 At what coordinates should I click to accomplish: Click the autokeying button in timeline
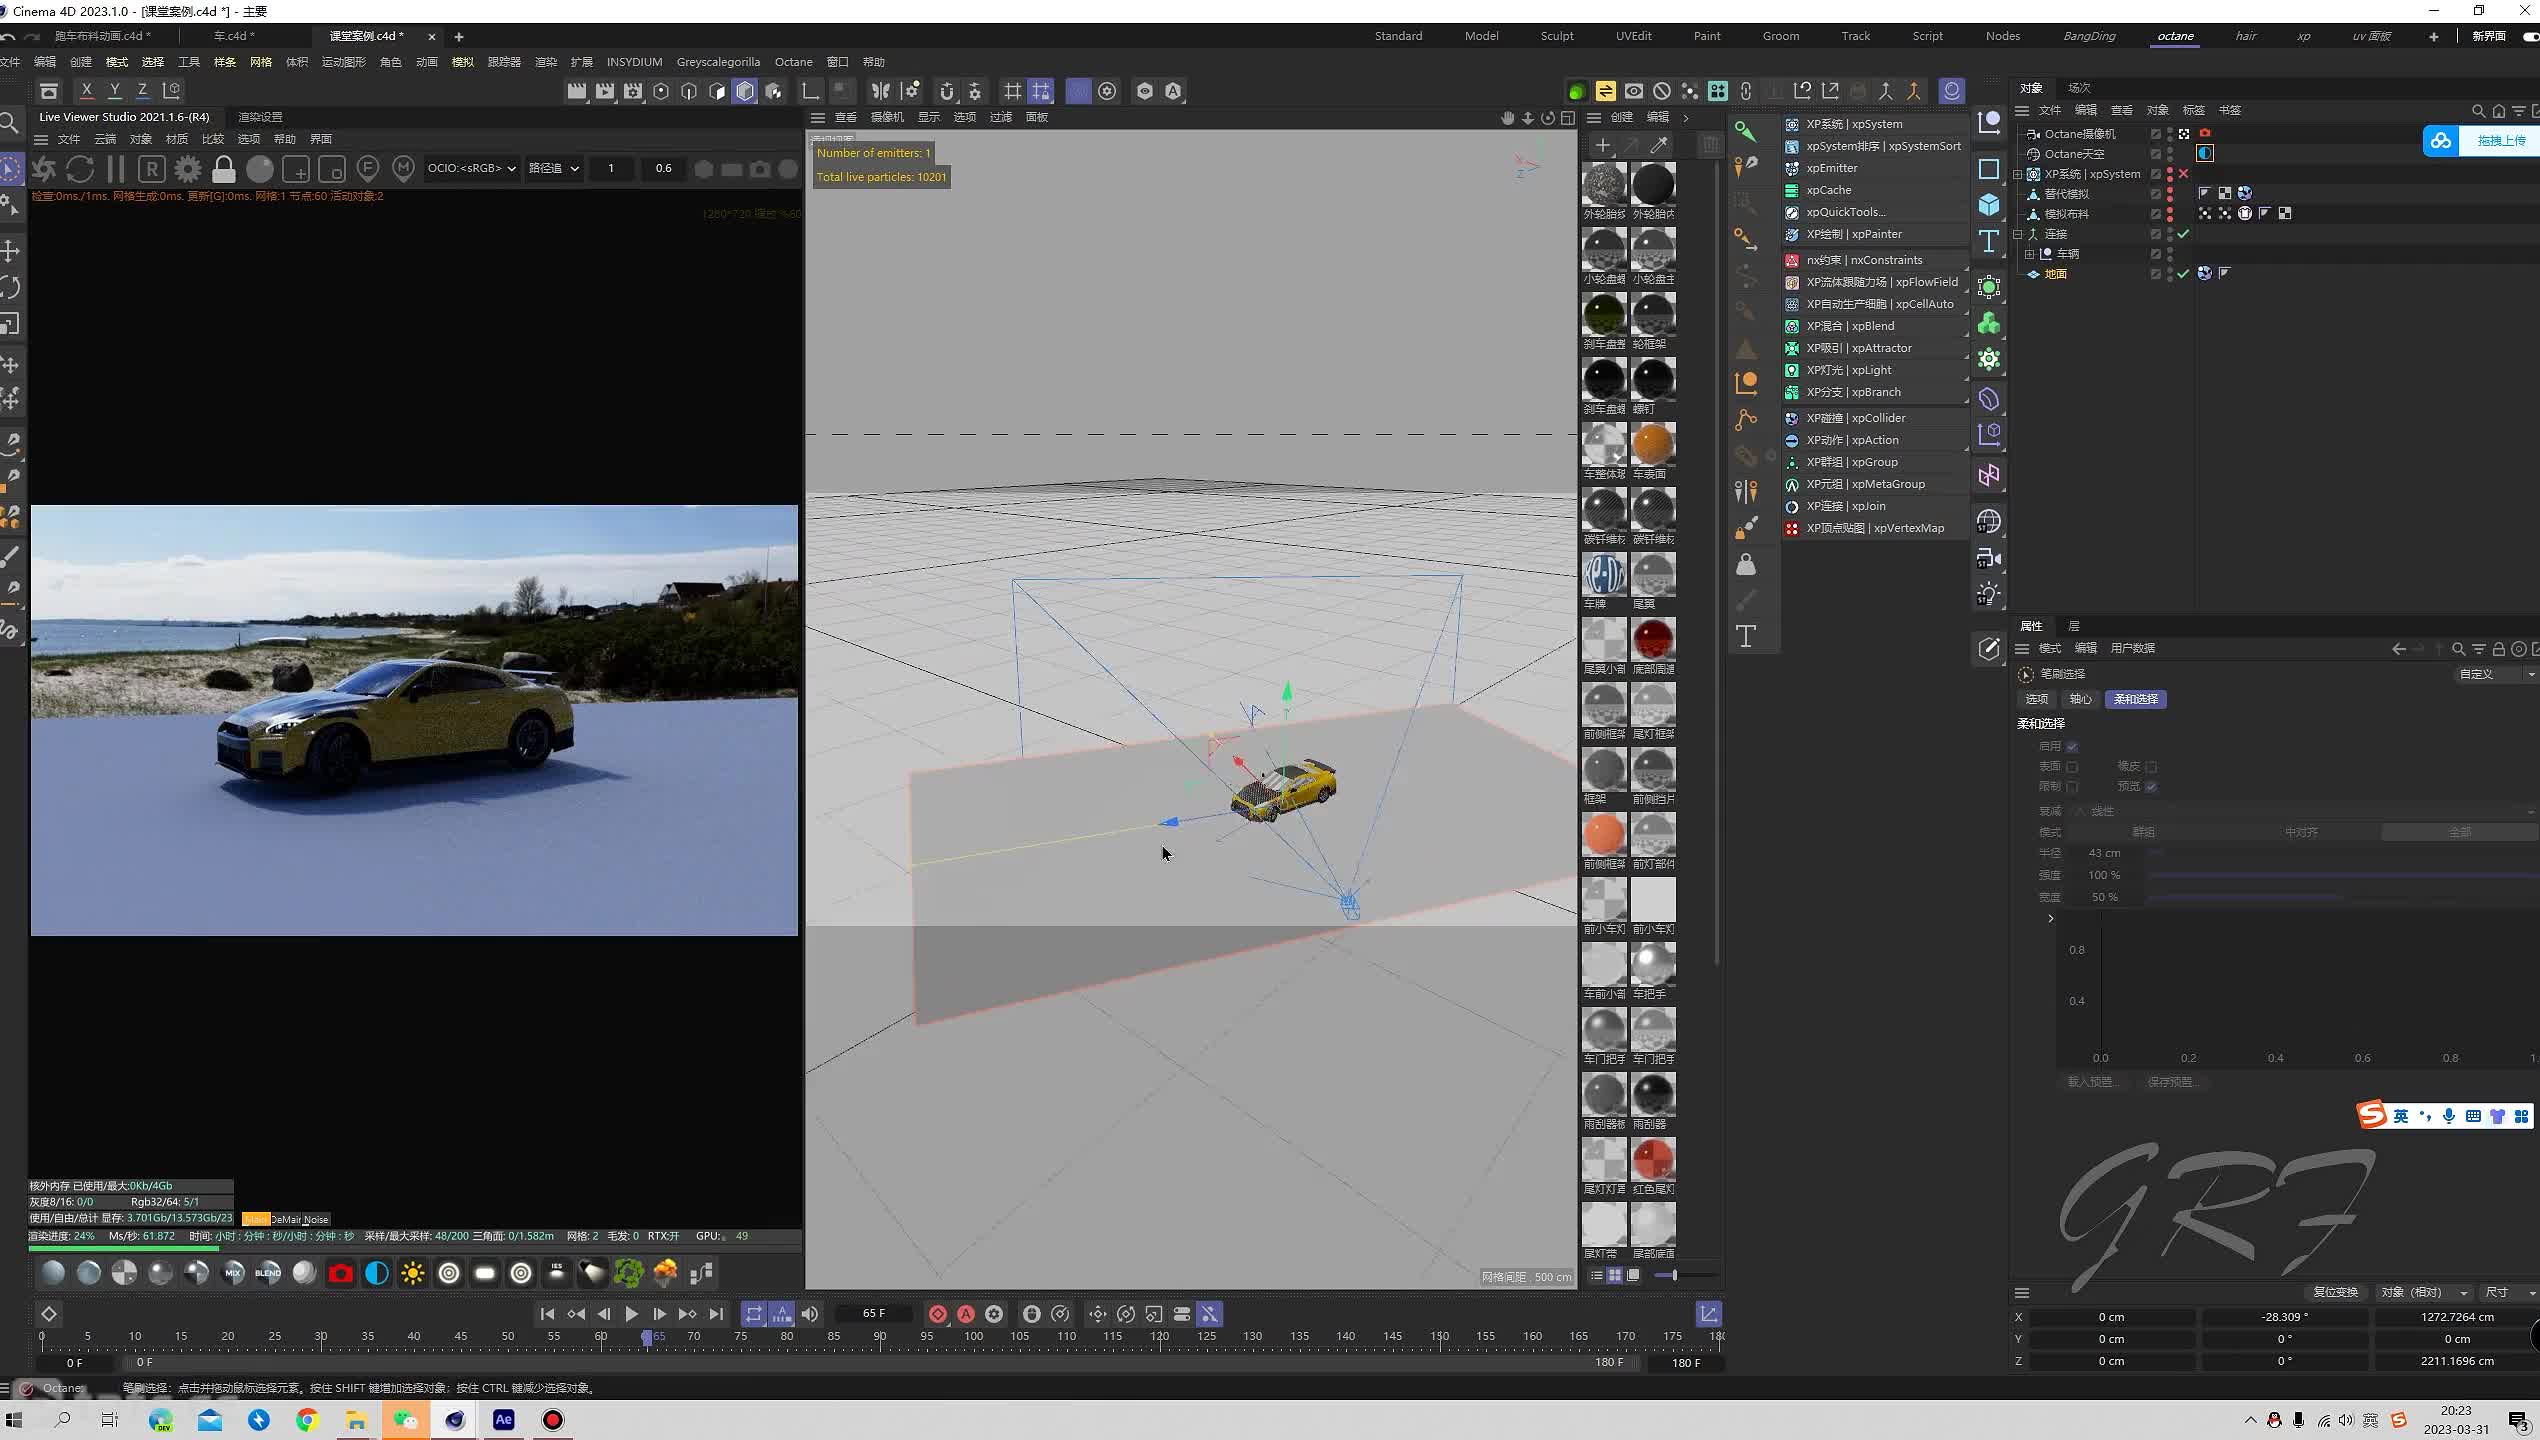(966, 1314)
